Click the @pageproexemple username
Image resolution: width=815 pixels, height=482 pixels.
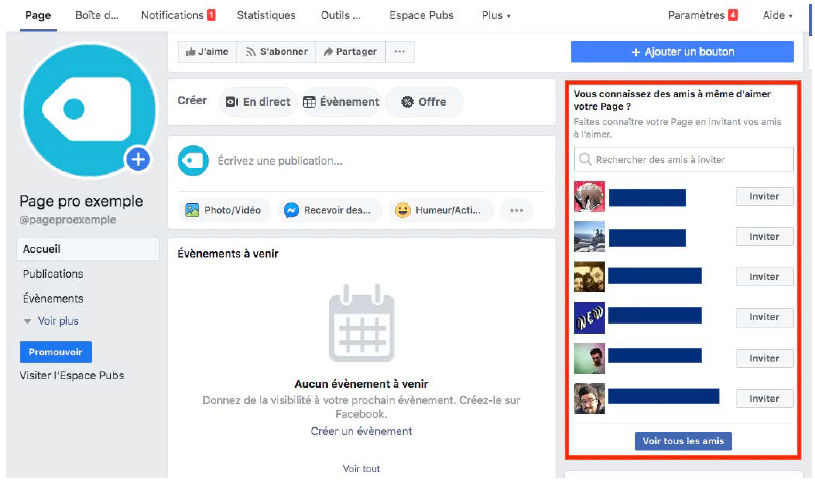pos(68,220)
